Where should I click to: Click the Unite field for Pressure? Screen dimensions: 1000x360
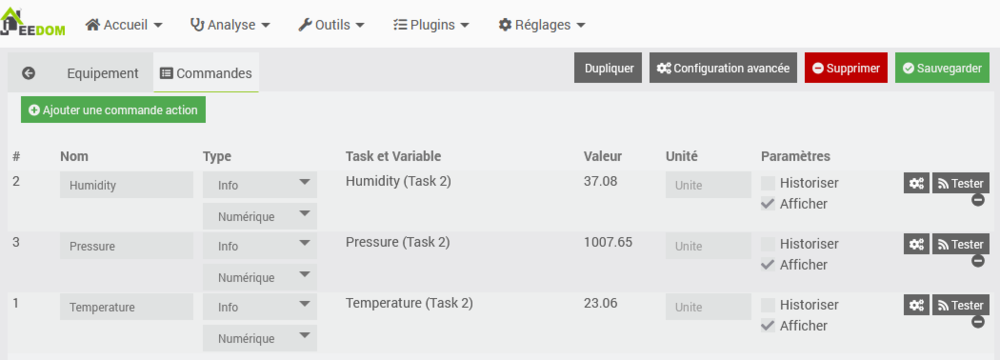(x=709, y=246)
